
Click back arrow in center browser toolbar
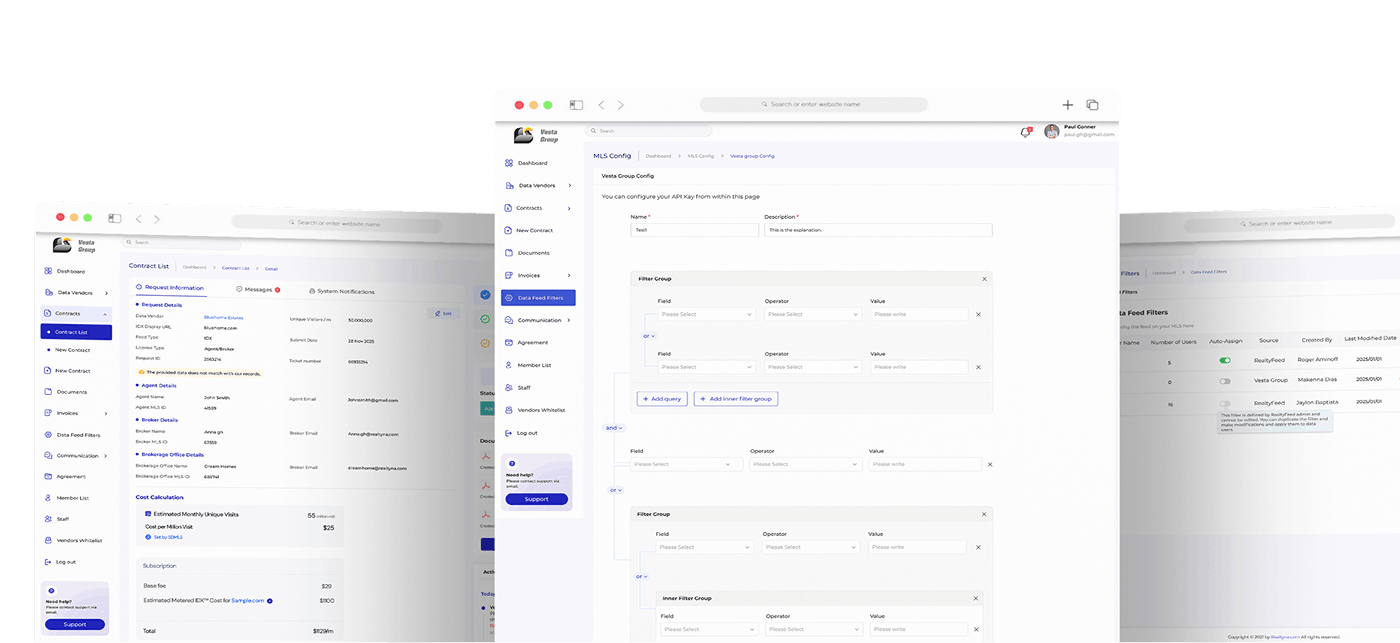(601, 104)
